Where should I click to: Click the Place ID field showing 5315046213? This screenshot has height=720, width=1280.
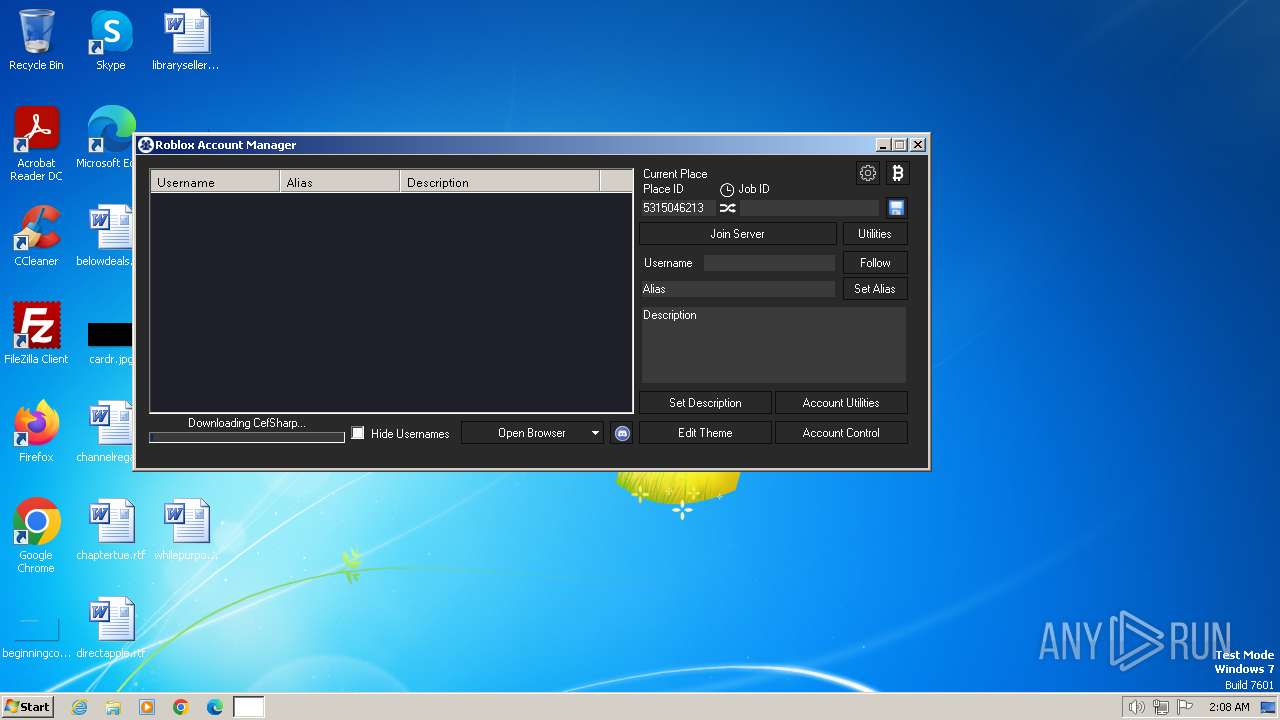click(x=678, y=208)
